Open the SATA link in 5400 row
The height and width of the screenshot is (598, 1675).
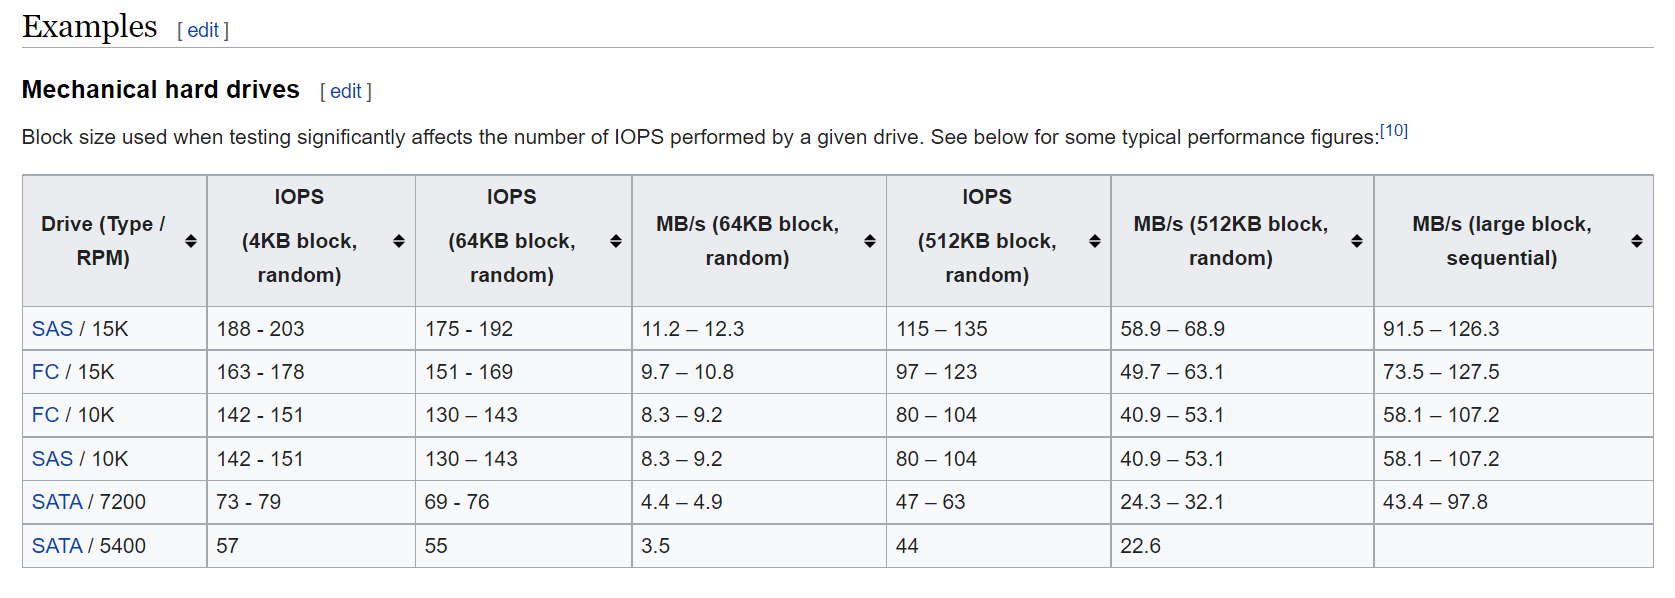click(x=57, y=546)
